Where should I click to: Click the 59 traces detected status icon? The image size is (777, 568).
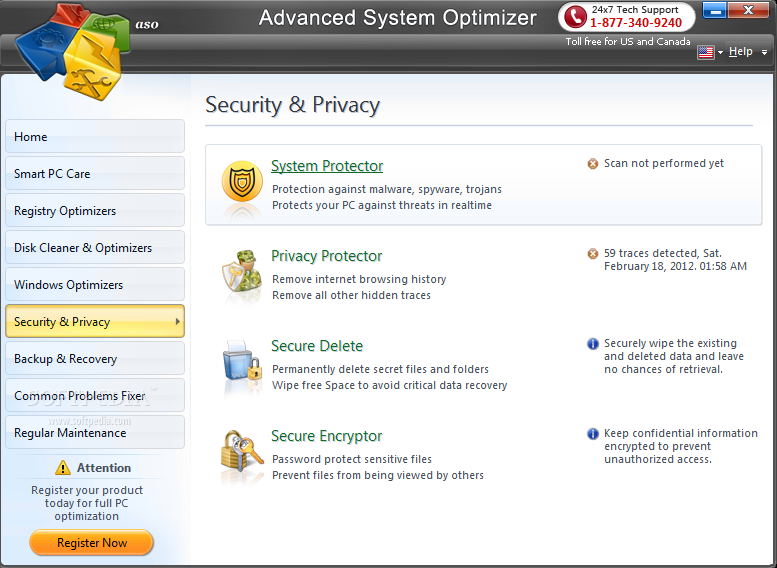(x=593, y=254)
